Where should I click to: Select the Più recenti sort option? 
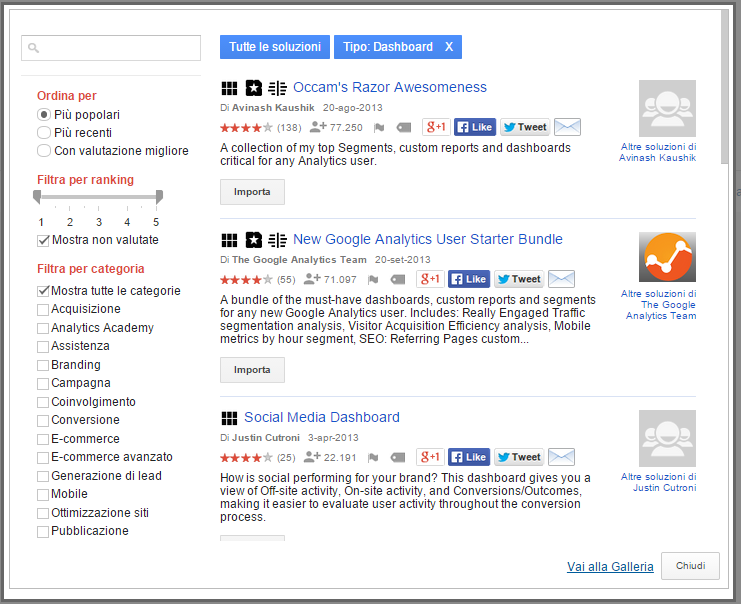(44, 133)
